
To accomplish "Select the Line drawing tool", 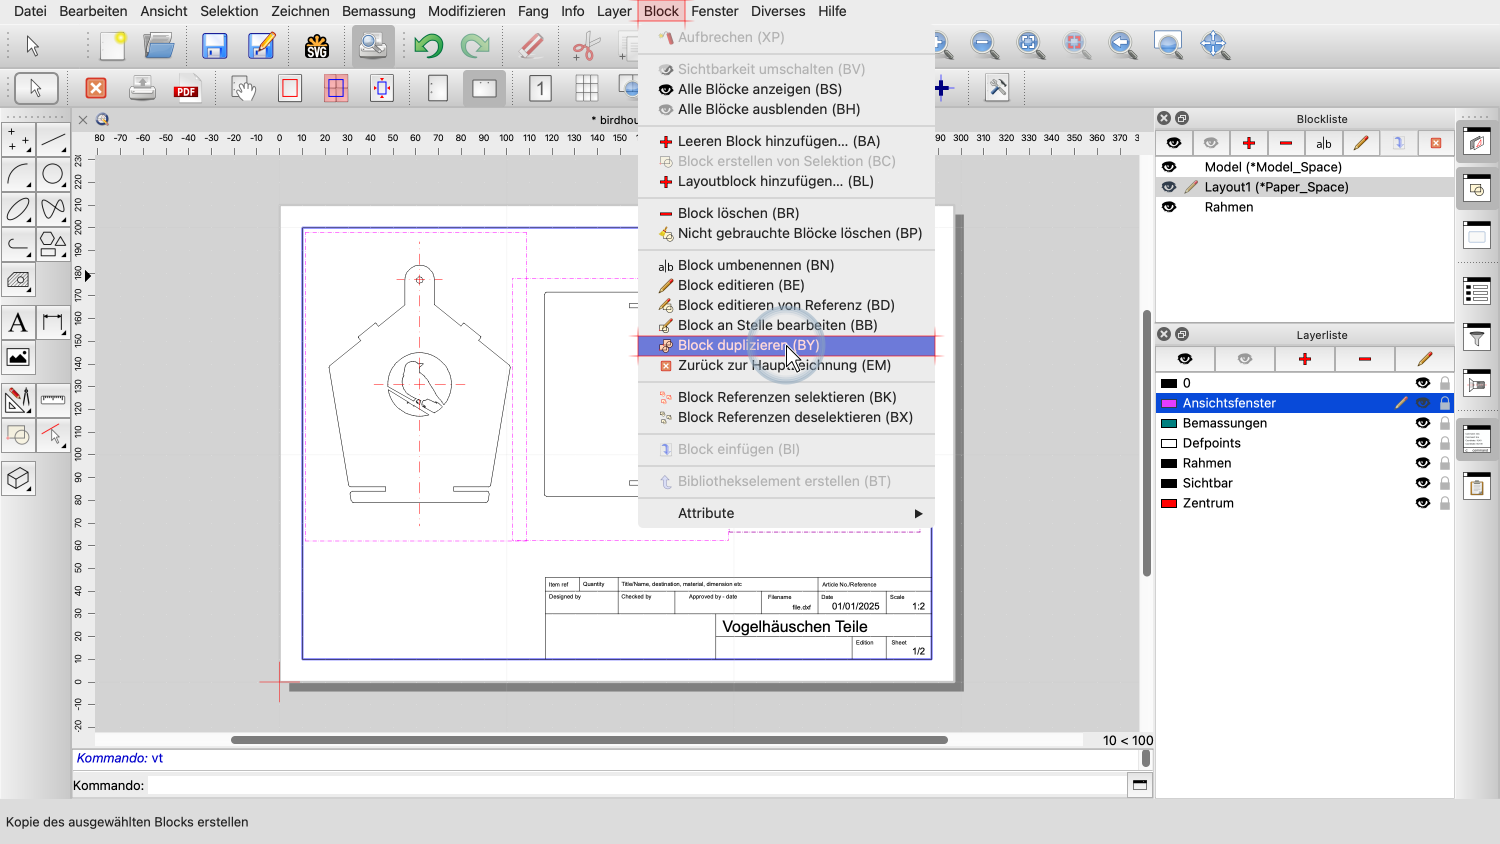I will coord(53,140).
